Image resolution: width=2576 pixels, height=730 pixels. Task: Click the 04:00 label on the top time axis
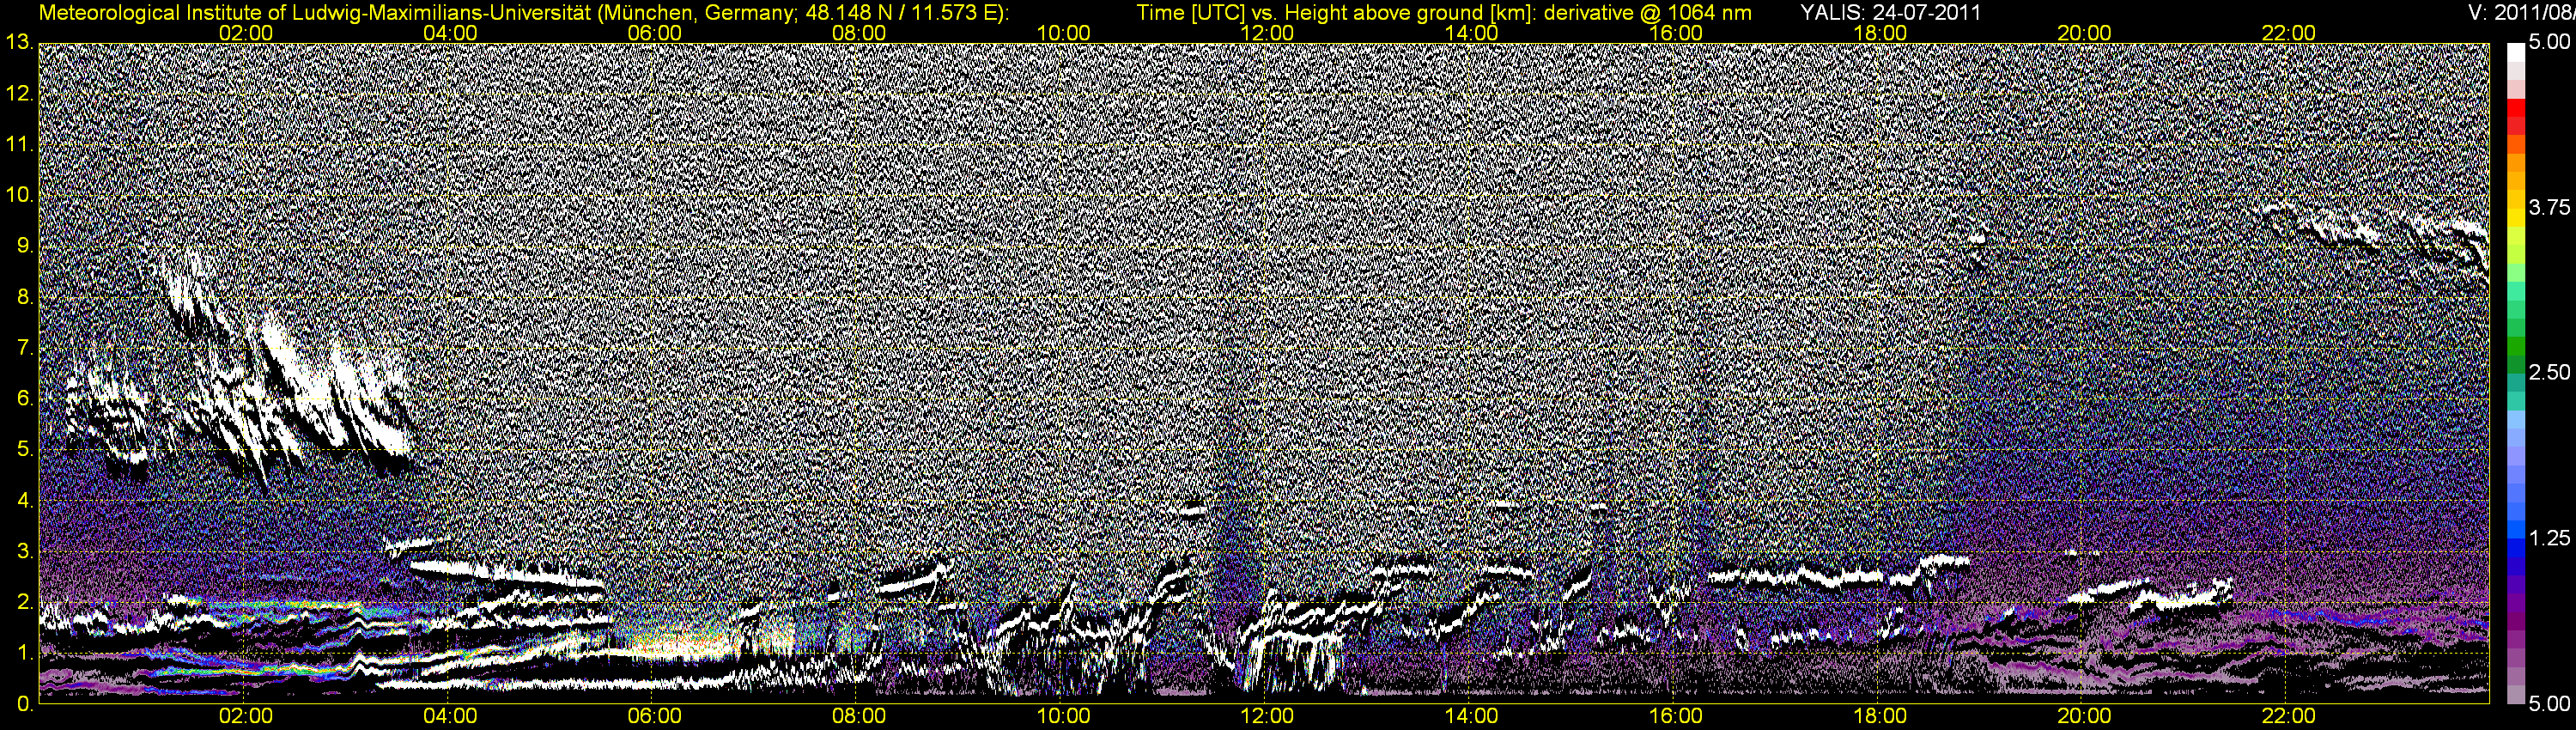450,33
